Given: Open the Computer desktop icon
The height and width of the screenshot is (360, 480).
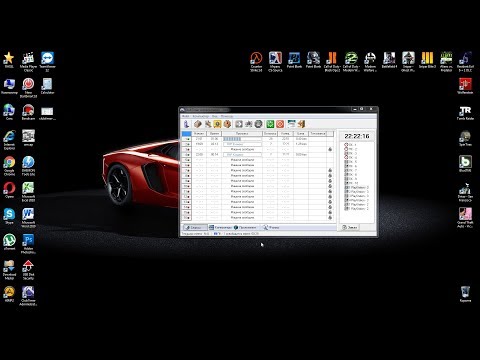Looking at the screenshot, I should pyautogui.click(x=9, y=86).
